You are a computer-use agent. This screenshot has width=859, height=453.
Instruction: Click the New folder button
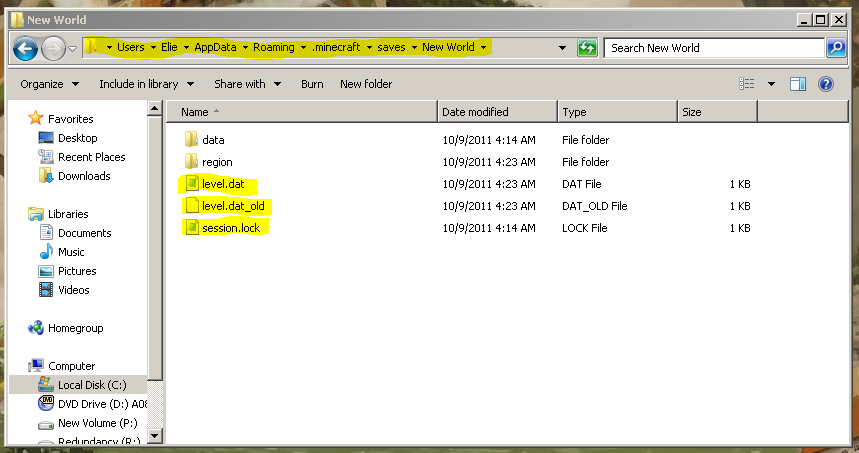366,85
